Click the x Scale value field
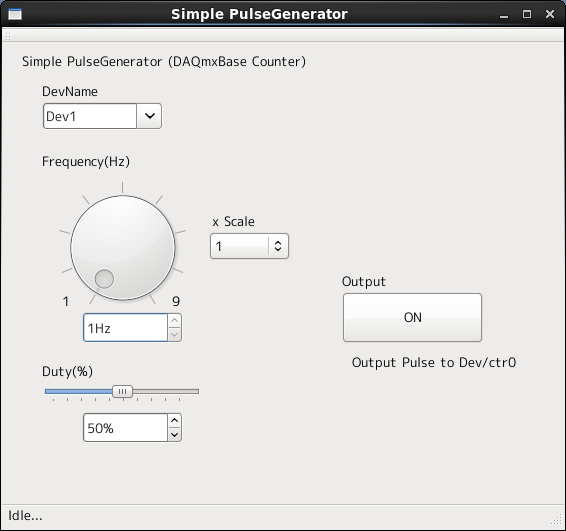 239,246
